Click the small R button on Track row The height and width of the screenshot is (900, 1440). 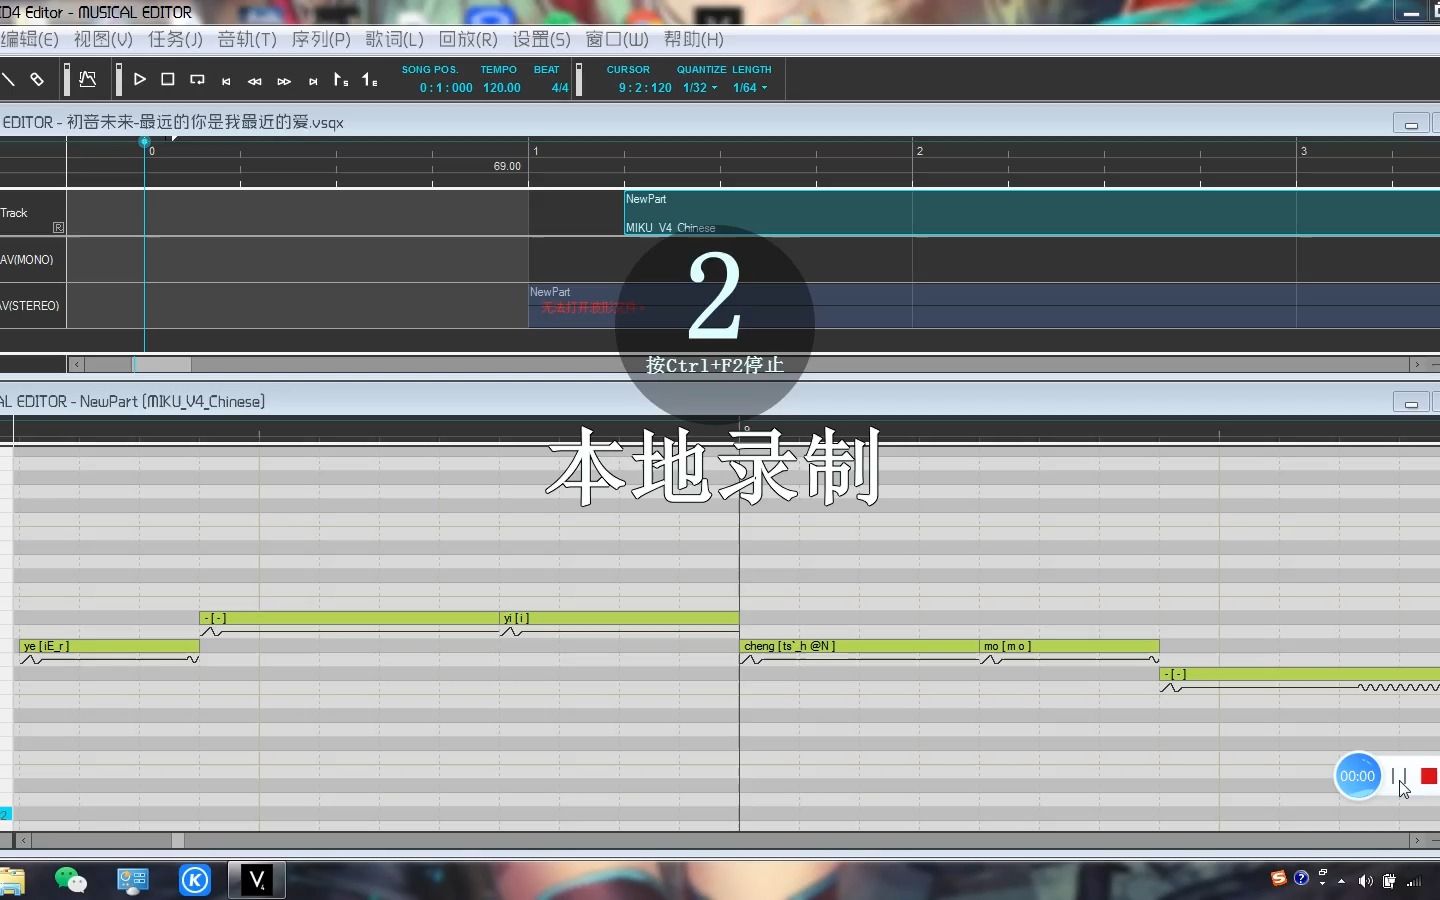pos(58,227)
